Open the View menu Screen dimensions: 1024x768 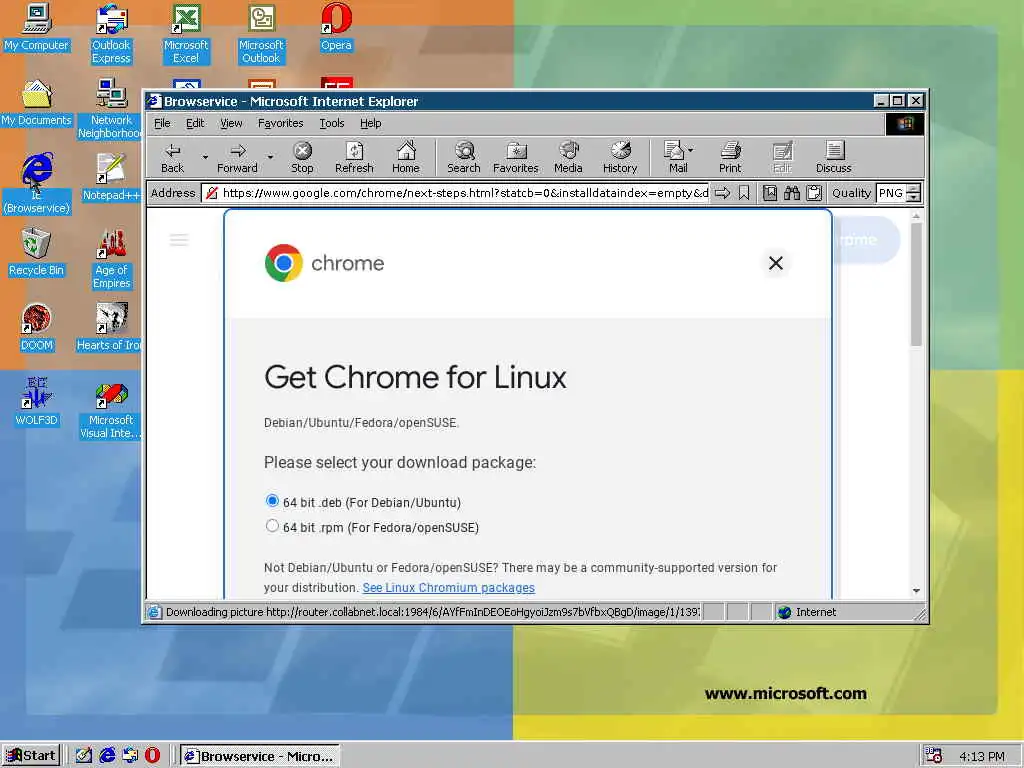tap(231, 123)
